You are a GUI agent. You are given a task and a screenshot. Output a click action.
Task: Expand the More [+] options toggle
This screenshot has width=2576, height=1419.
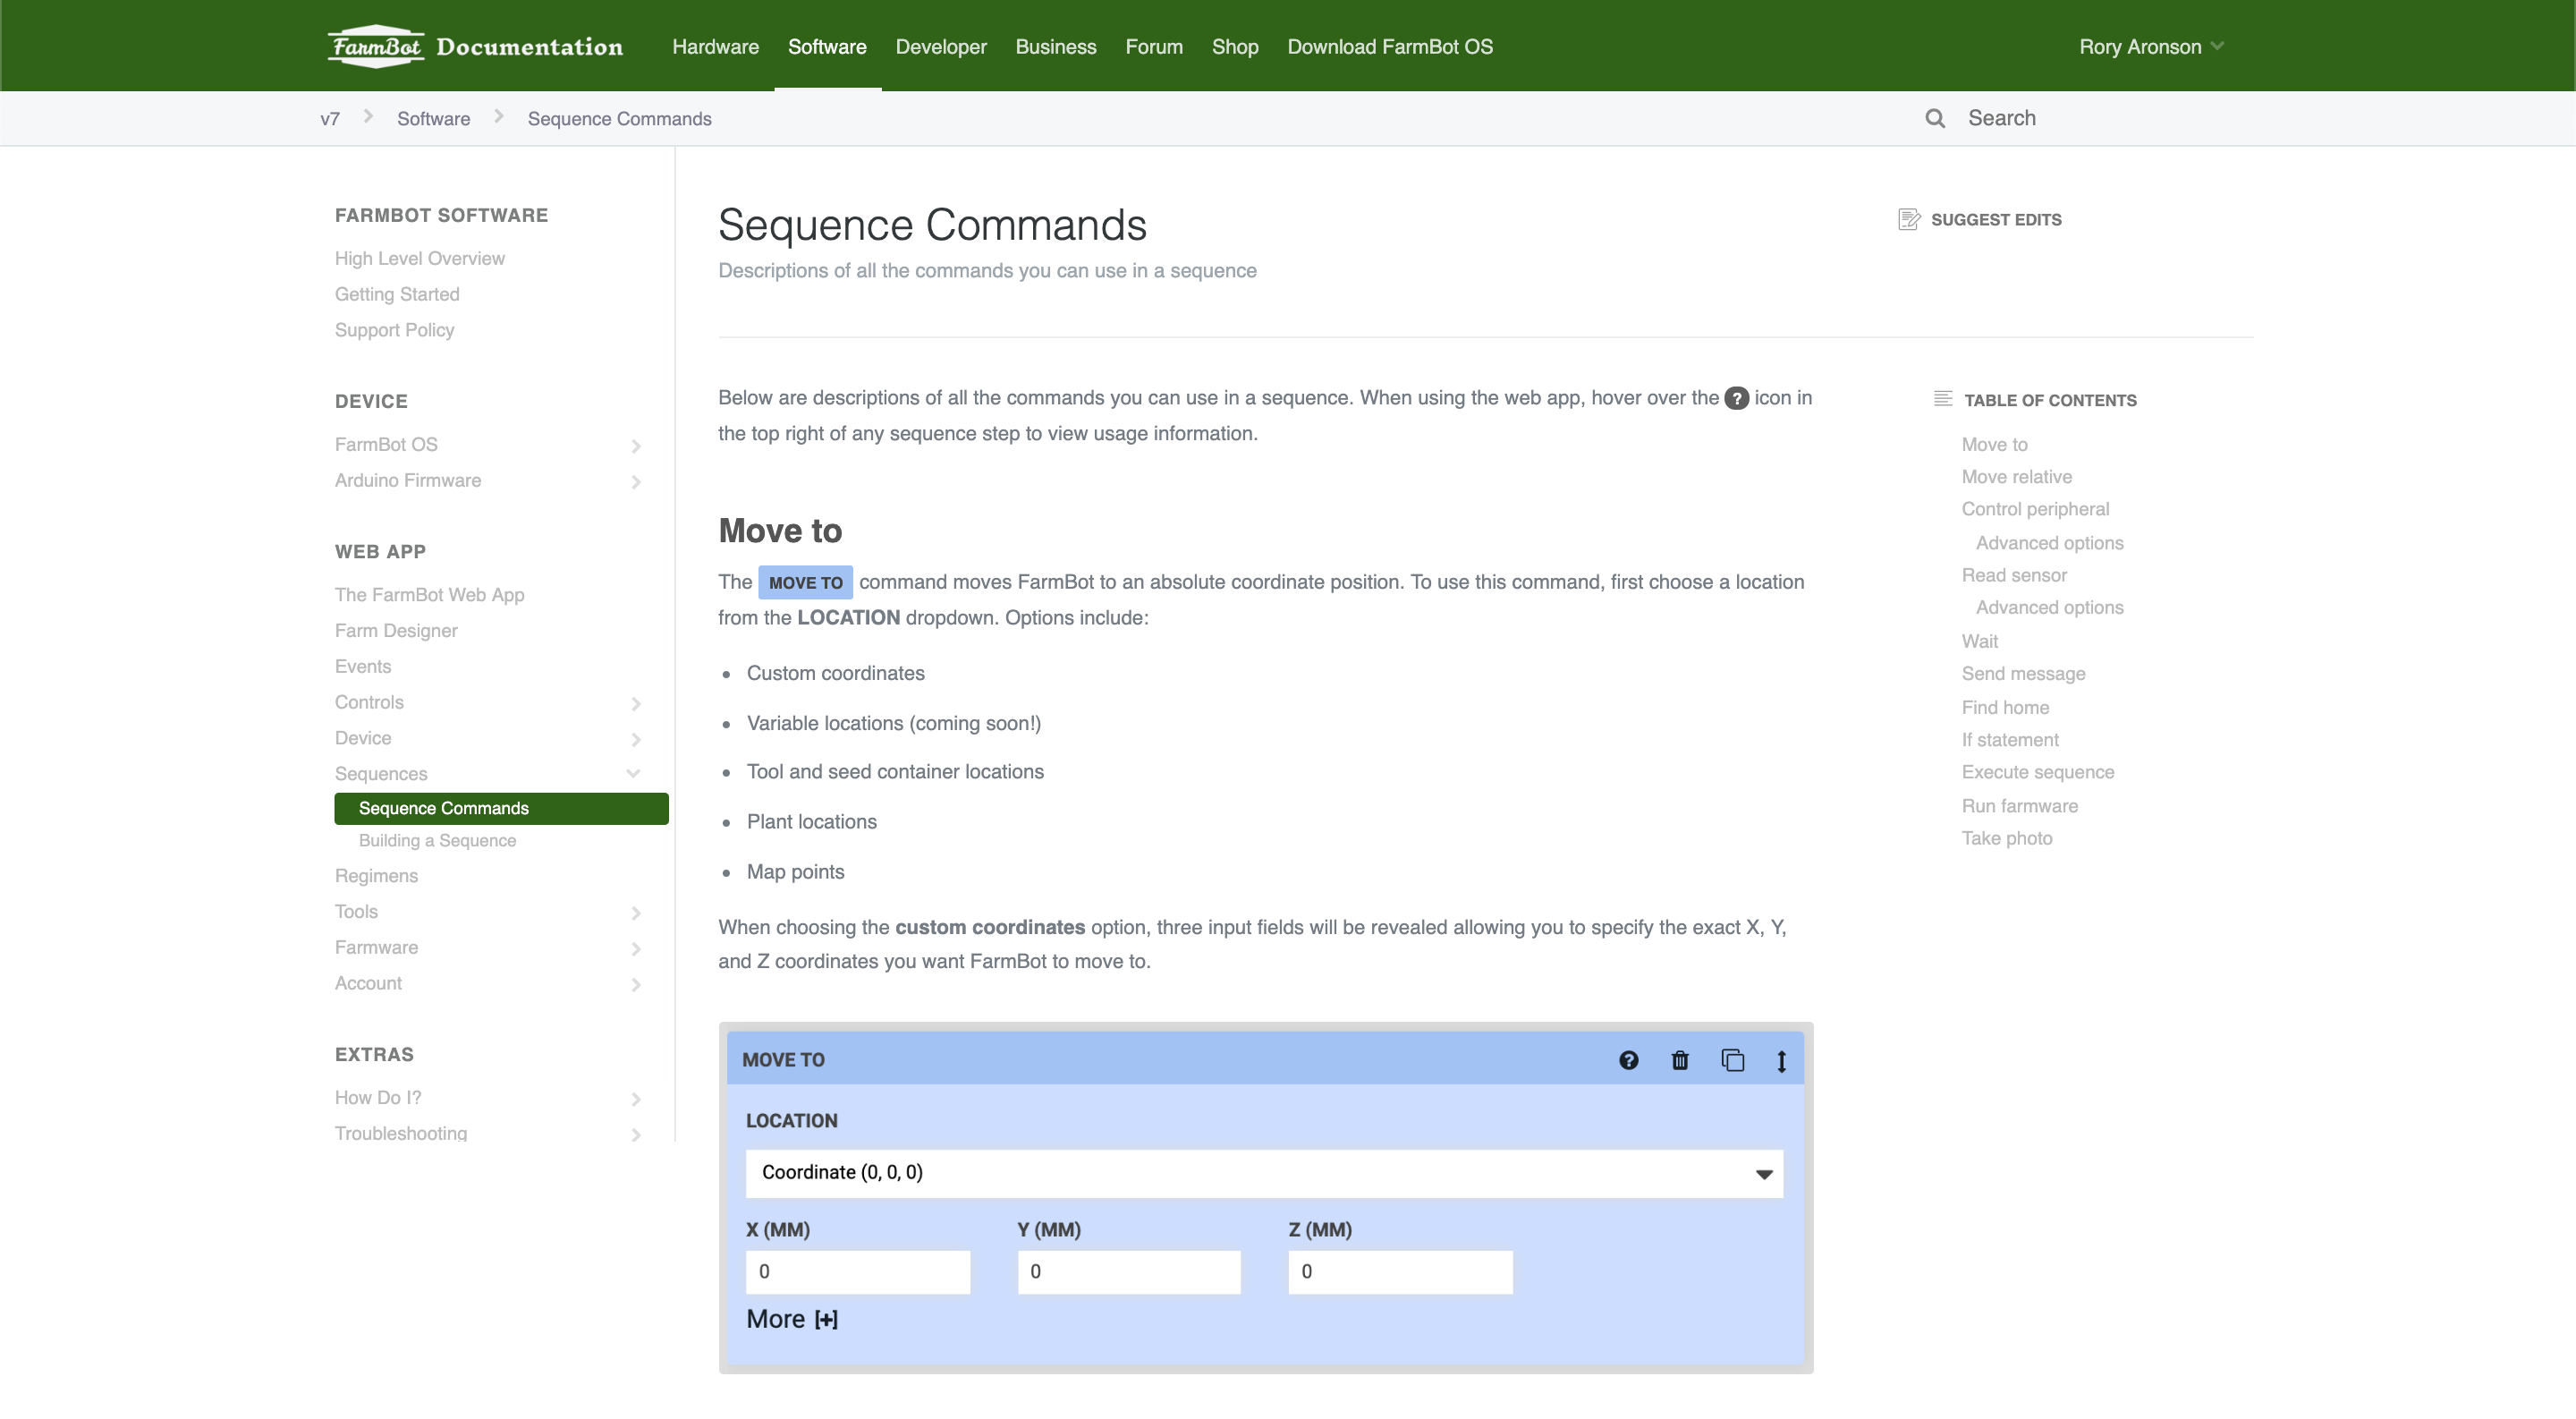792,1319
